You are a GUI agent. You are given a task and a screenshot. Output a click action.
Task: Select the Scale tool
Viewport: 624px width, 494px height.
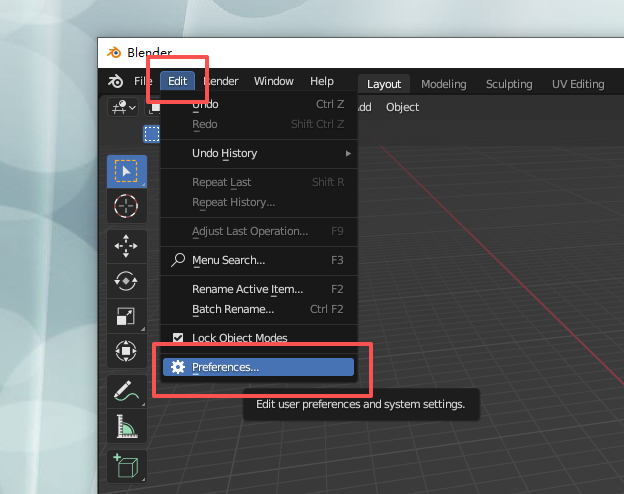(126, 316)
